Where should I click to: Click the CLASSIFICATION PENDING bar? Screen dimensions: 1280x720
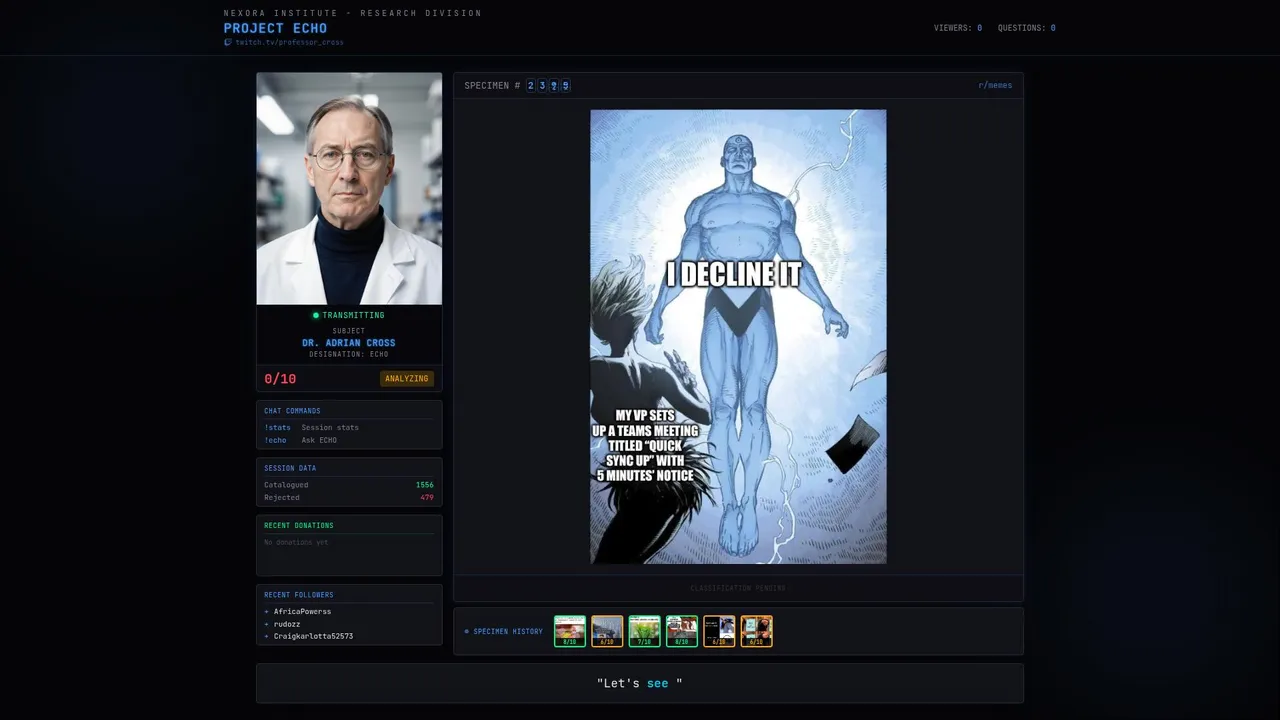738,588
